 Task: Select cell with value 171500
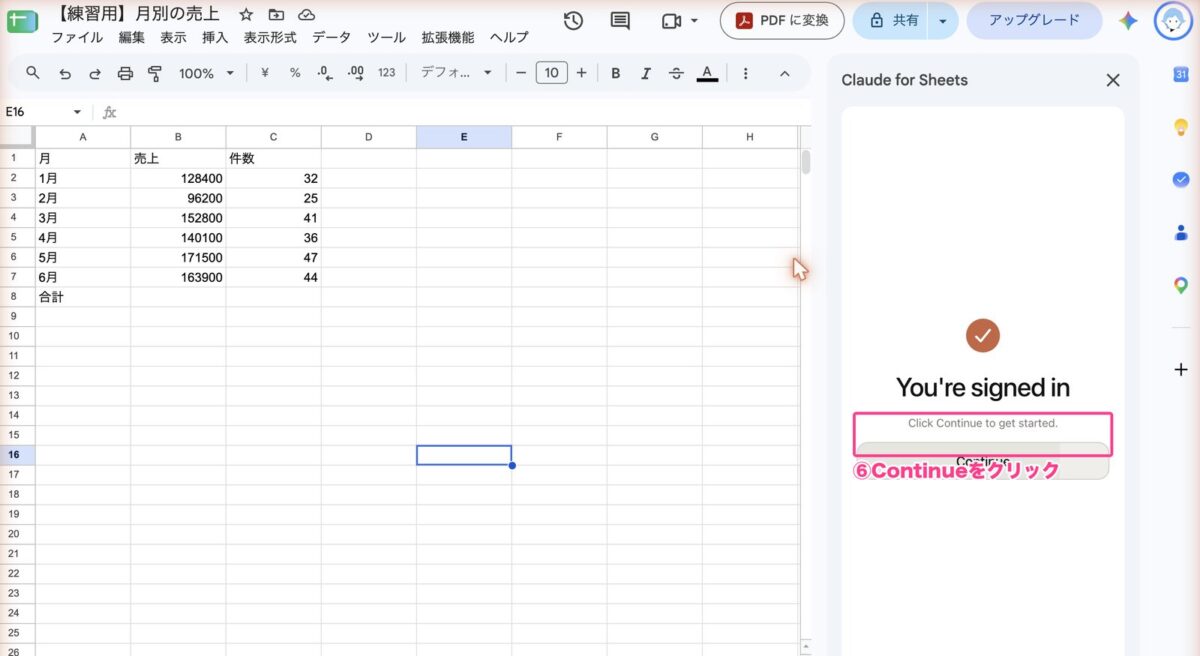tap(178, 257)
